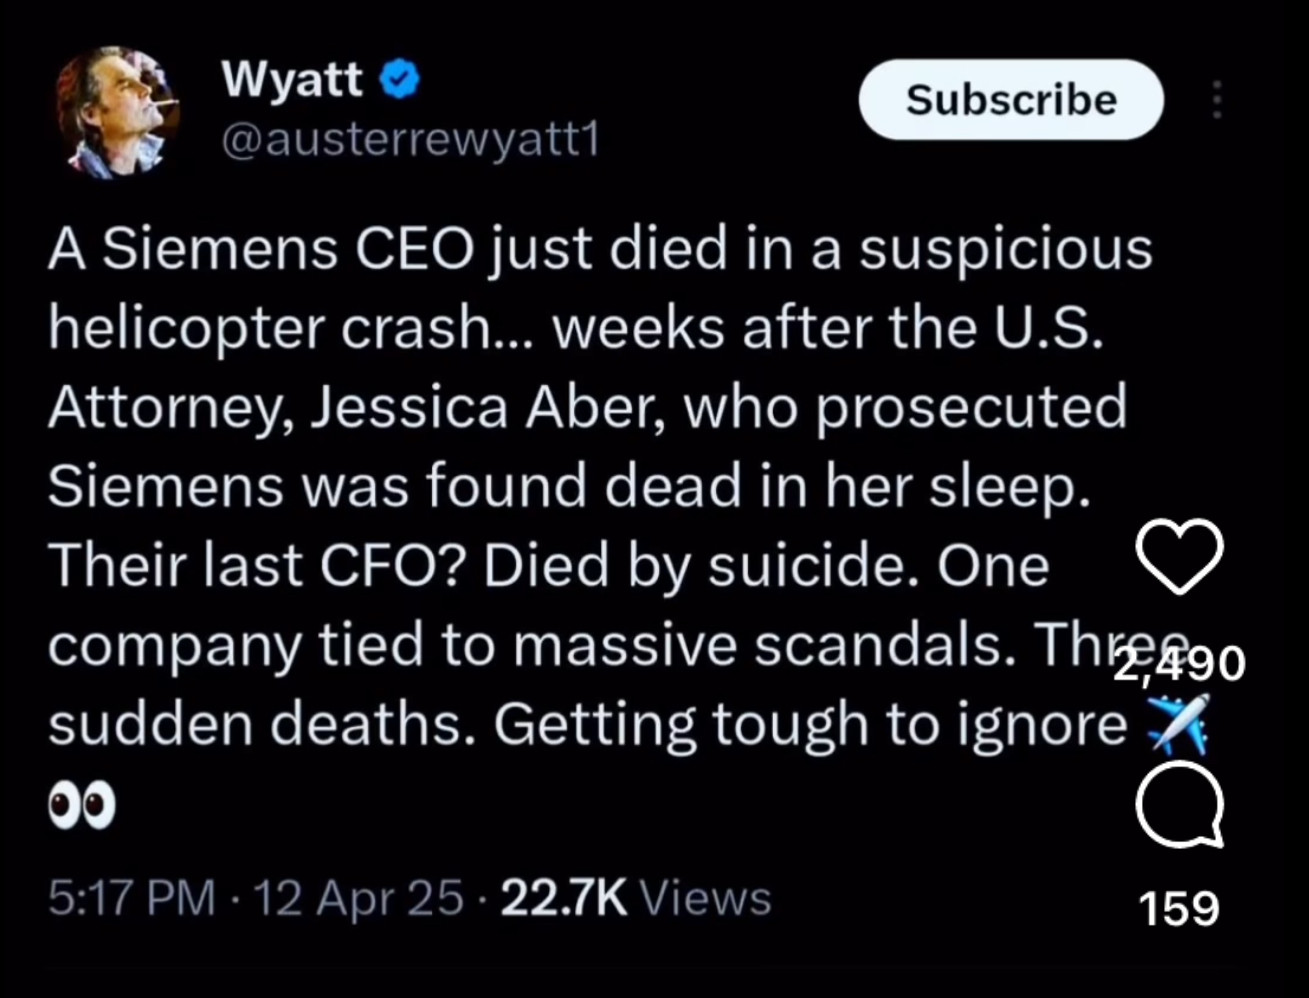The image size is (1309, 998).
Task: Click the 12 Apr 25 post date
Action: tap(359, 898)
